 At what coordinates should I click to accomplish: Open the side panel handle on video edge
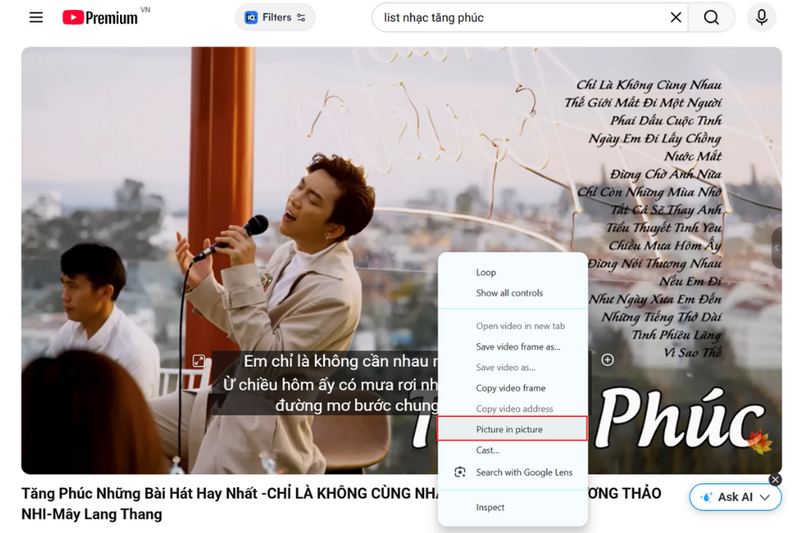pyautogui.click(x=777, y=248)
